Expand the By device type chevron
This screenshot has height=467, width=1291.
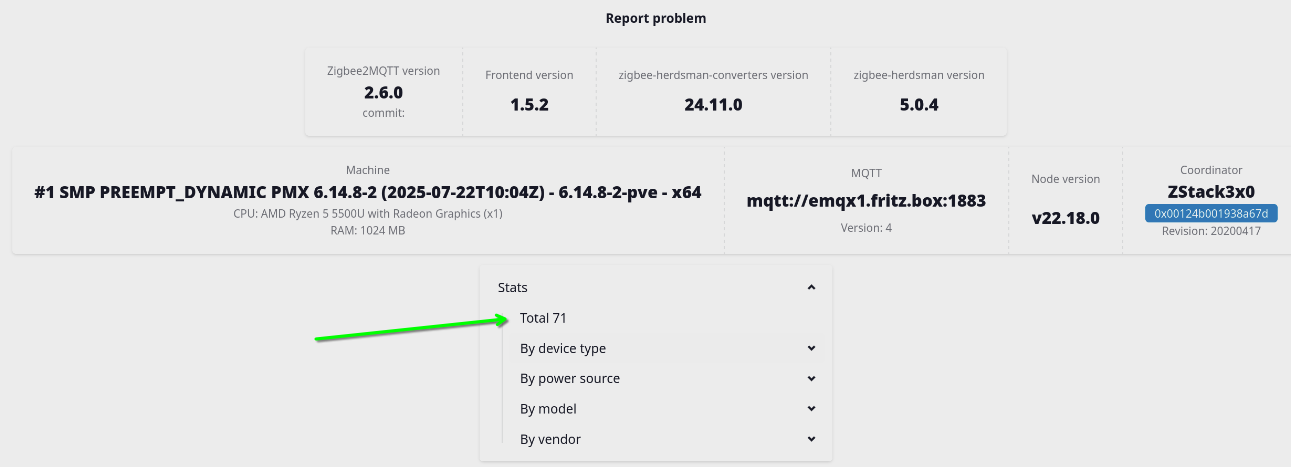pos(811,349)
